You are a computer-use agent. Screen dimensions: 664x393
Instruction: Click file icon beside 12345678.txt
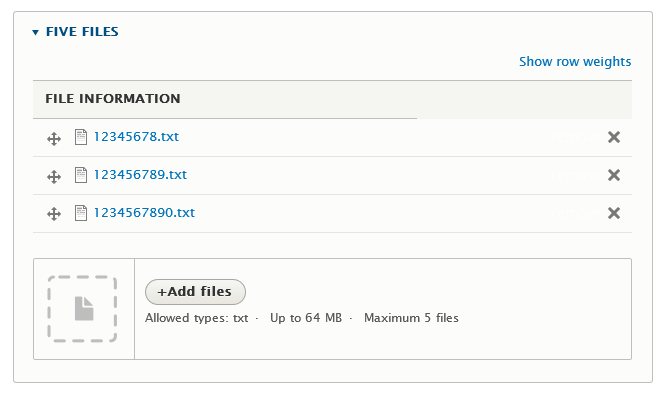tap(80, 137)
